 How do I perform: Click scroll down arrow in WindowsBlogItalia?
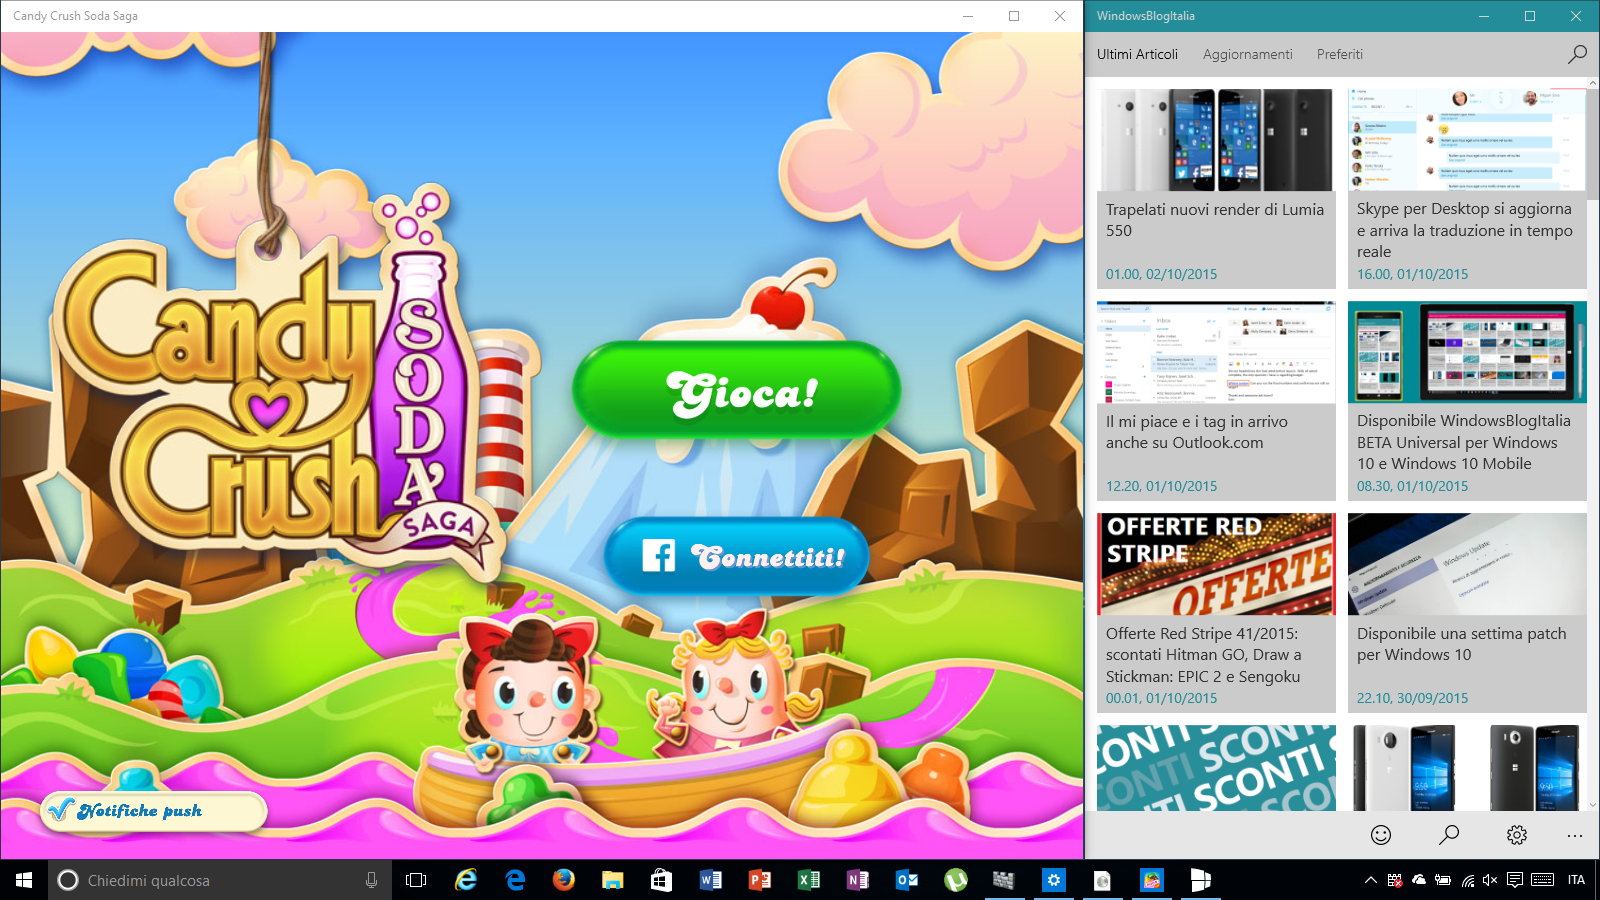(x=1593, y=804)
